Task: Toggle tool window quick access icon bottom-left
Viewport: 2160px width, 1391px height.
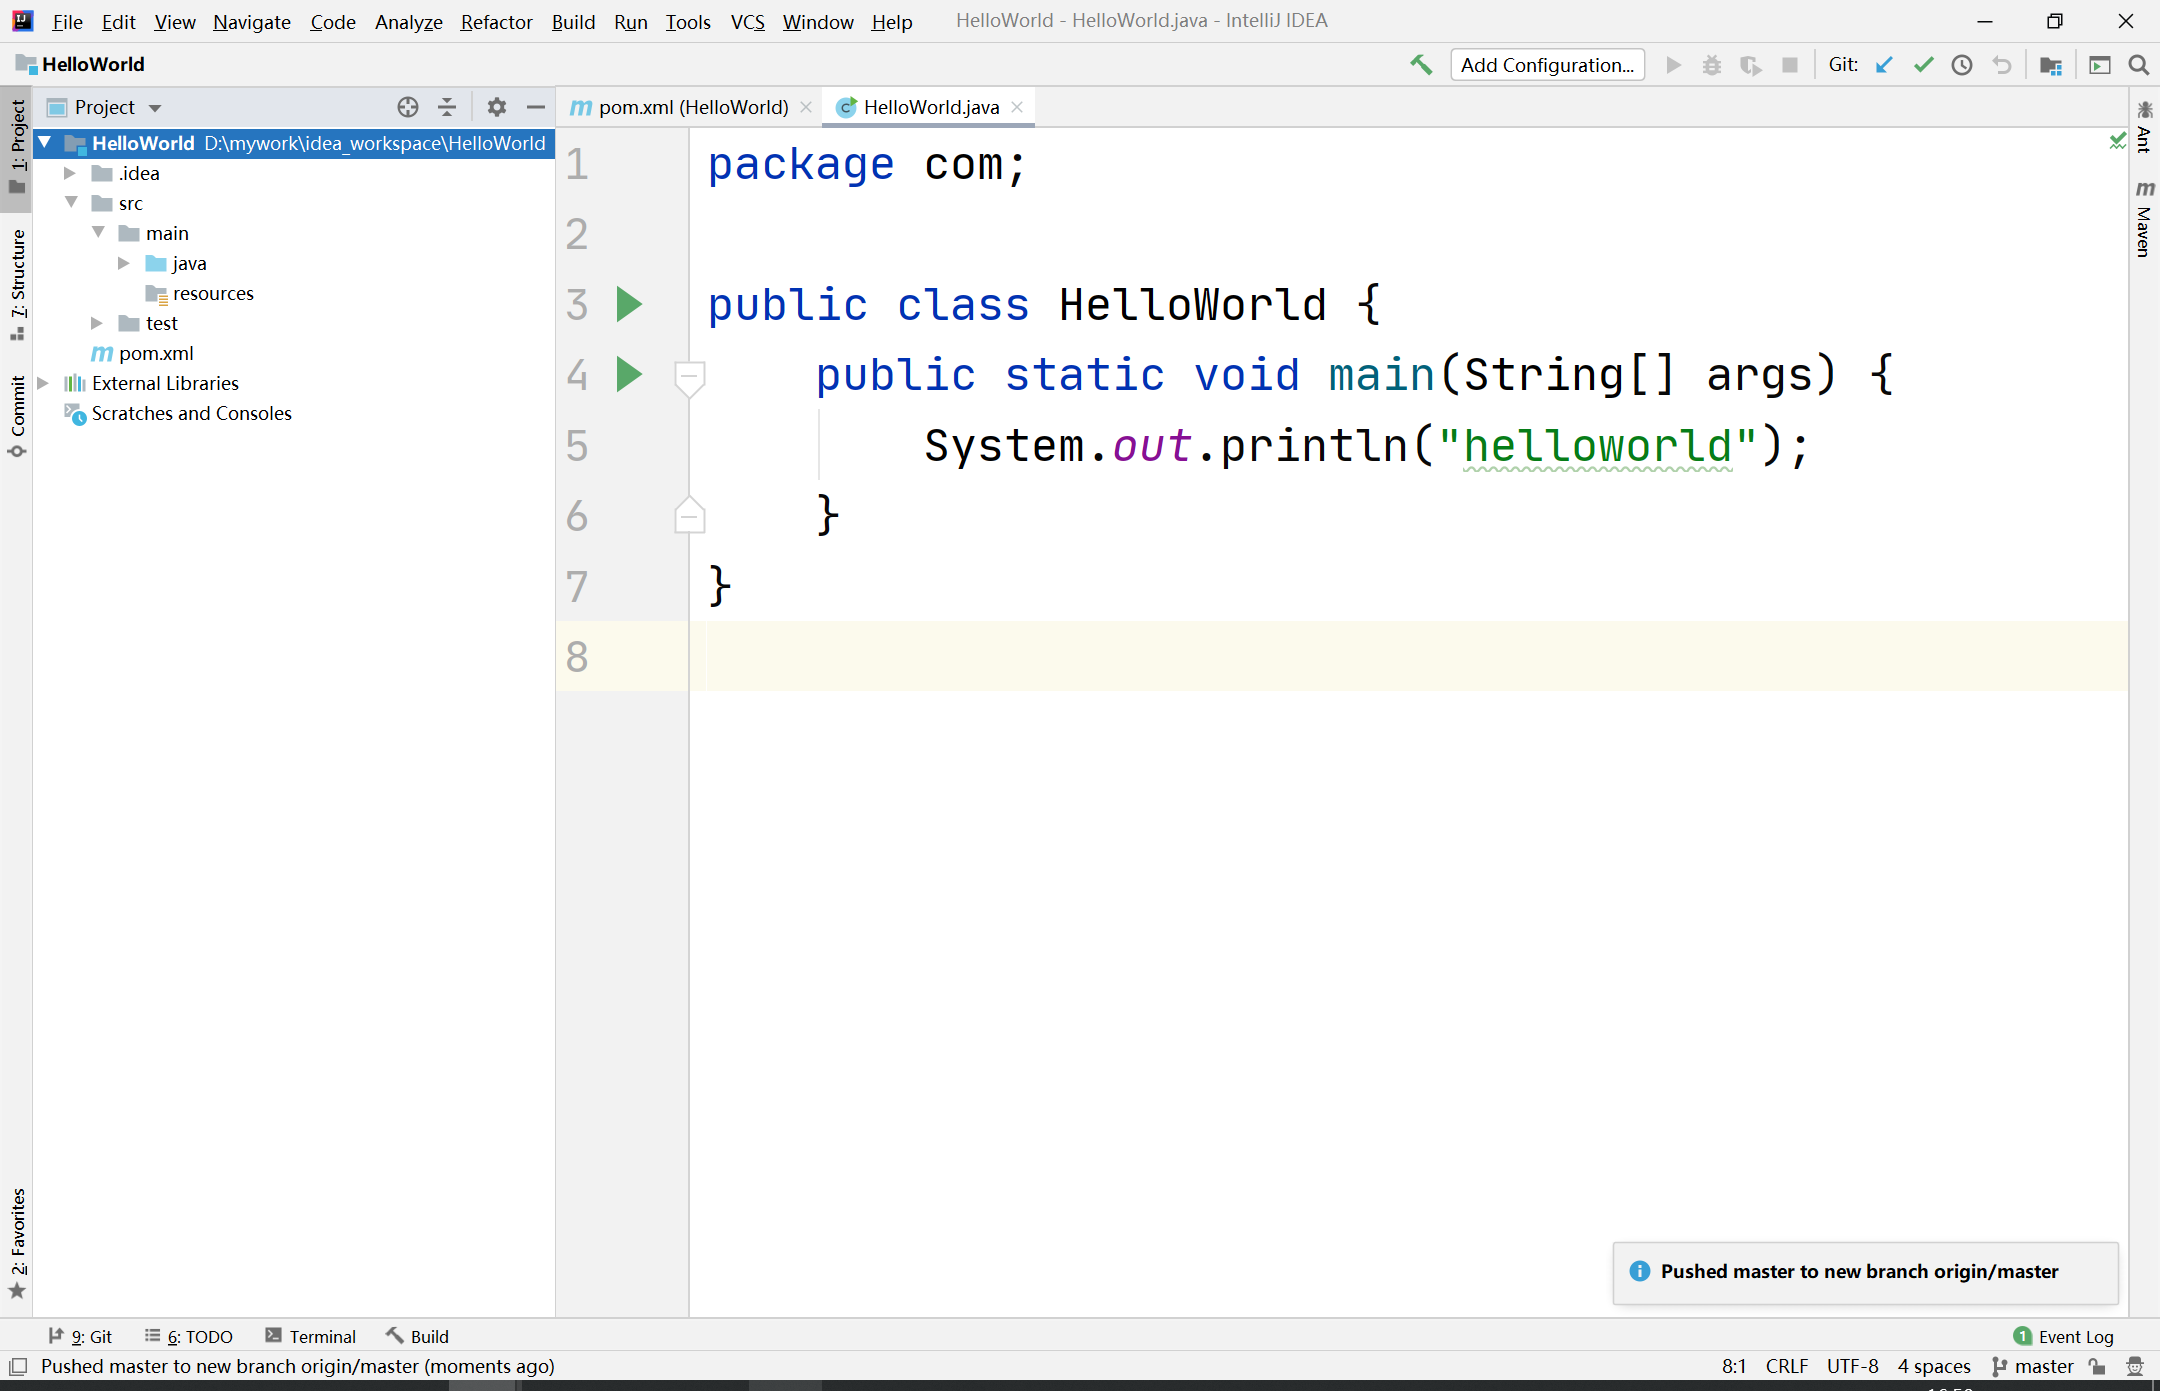Action: (x=17, y=1366)
